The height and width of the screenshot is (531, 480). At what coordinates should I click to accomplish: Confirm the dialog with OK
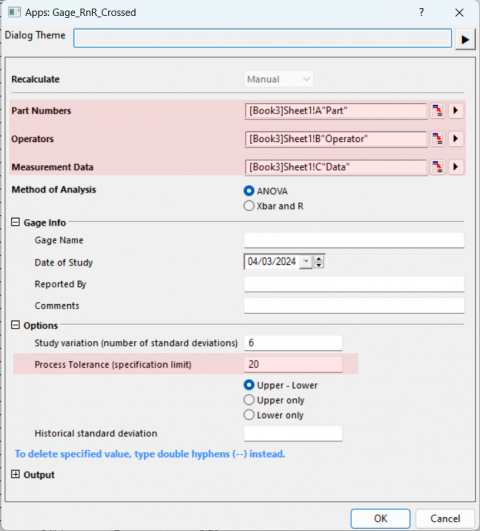click(x=380, y=518)
